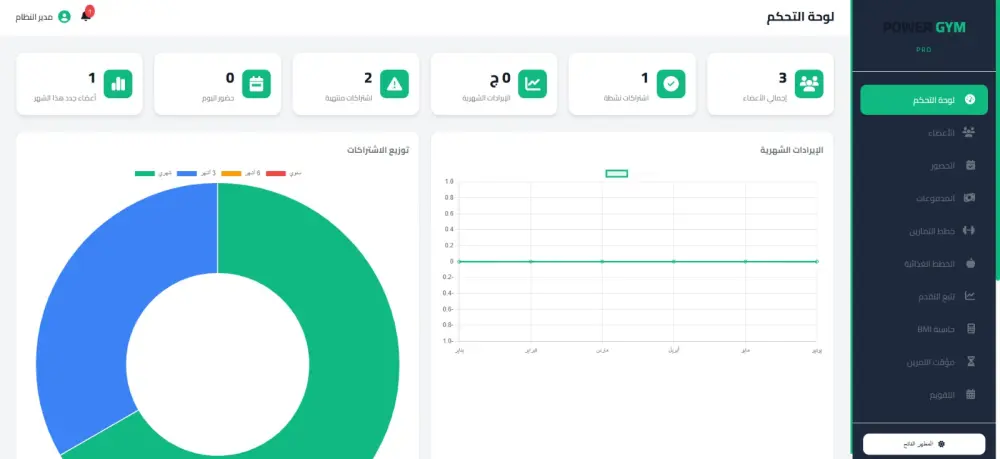This screenshot has width=1000, height=459.
Task: Toggle the blue 3 أشهر legend swatch
Action: [x=186, y=173]
